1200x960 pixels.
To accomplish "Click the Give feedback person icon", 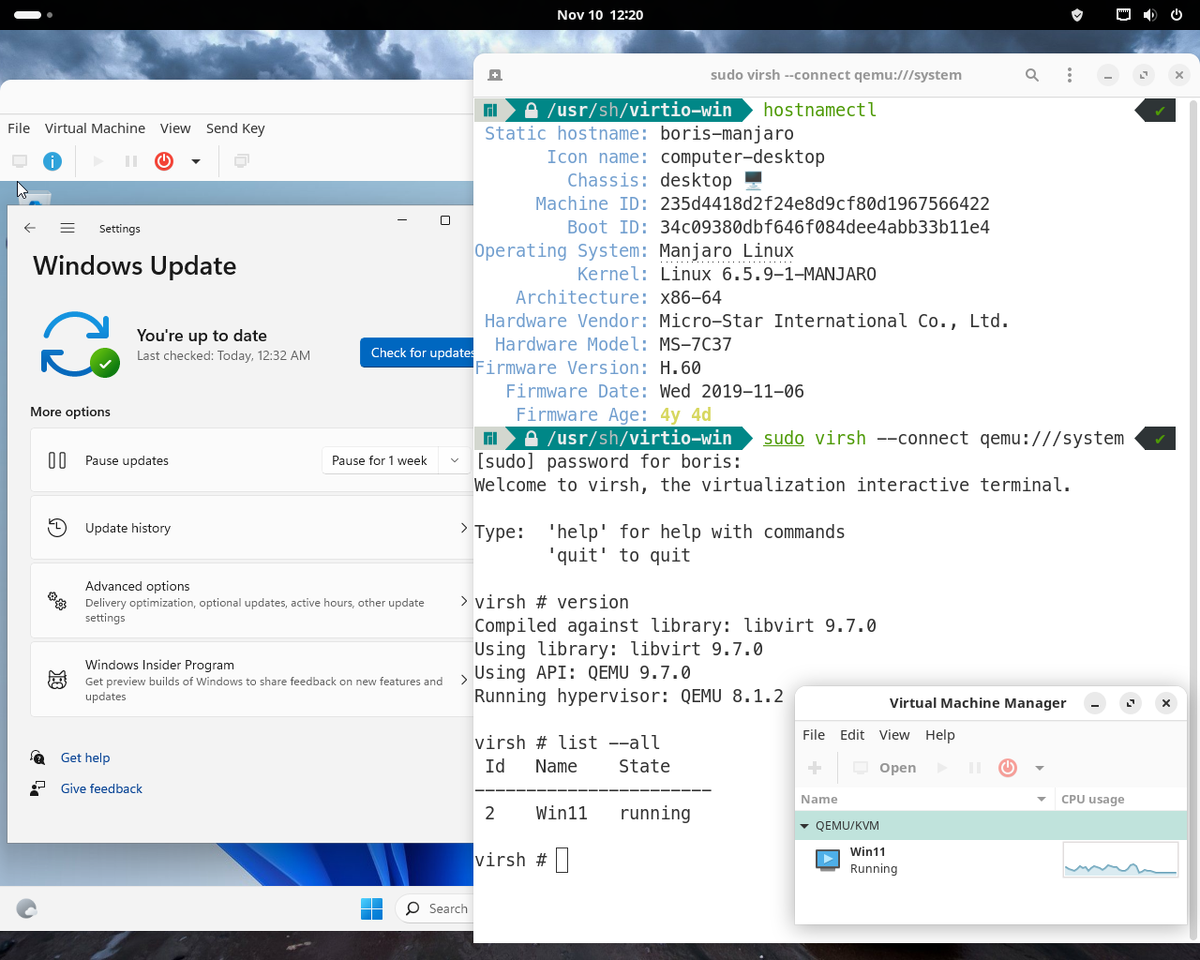I will pos(38,789).
